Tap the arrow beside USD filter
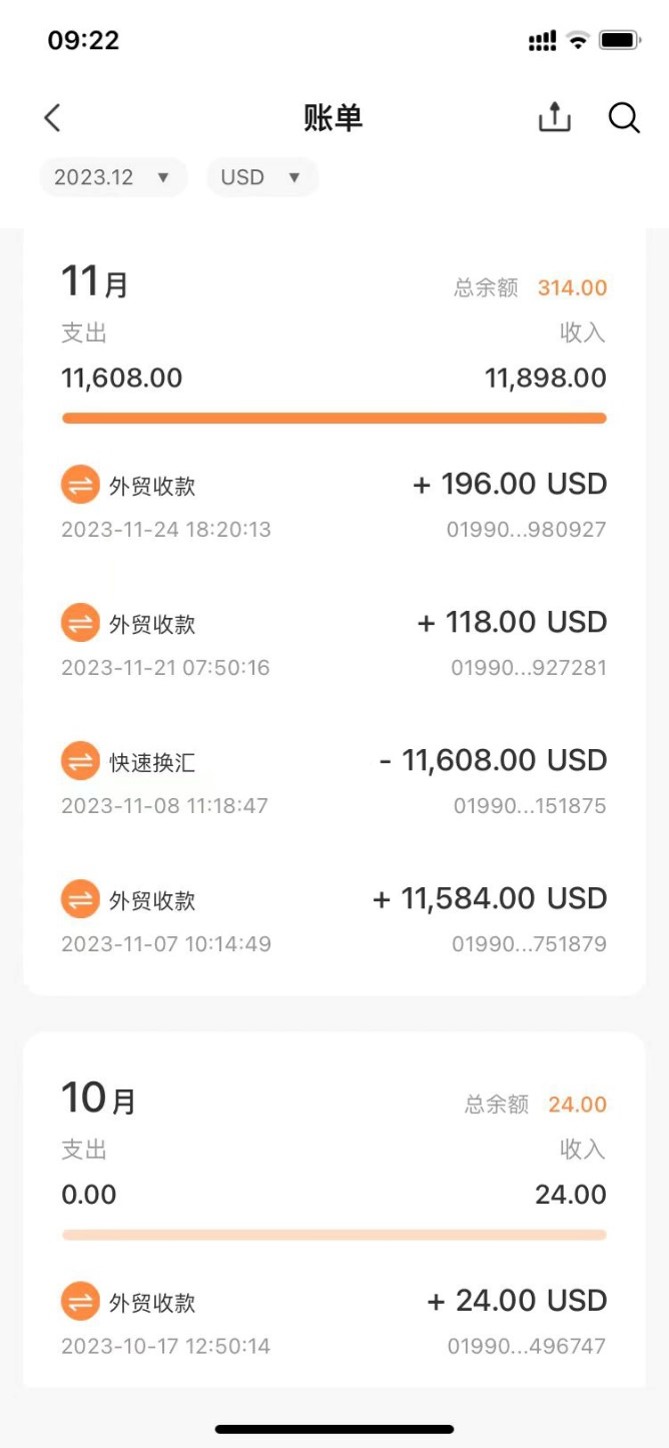 294,178
